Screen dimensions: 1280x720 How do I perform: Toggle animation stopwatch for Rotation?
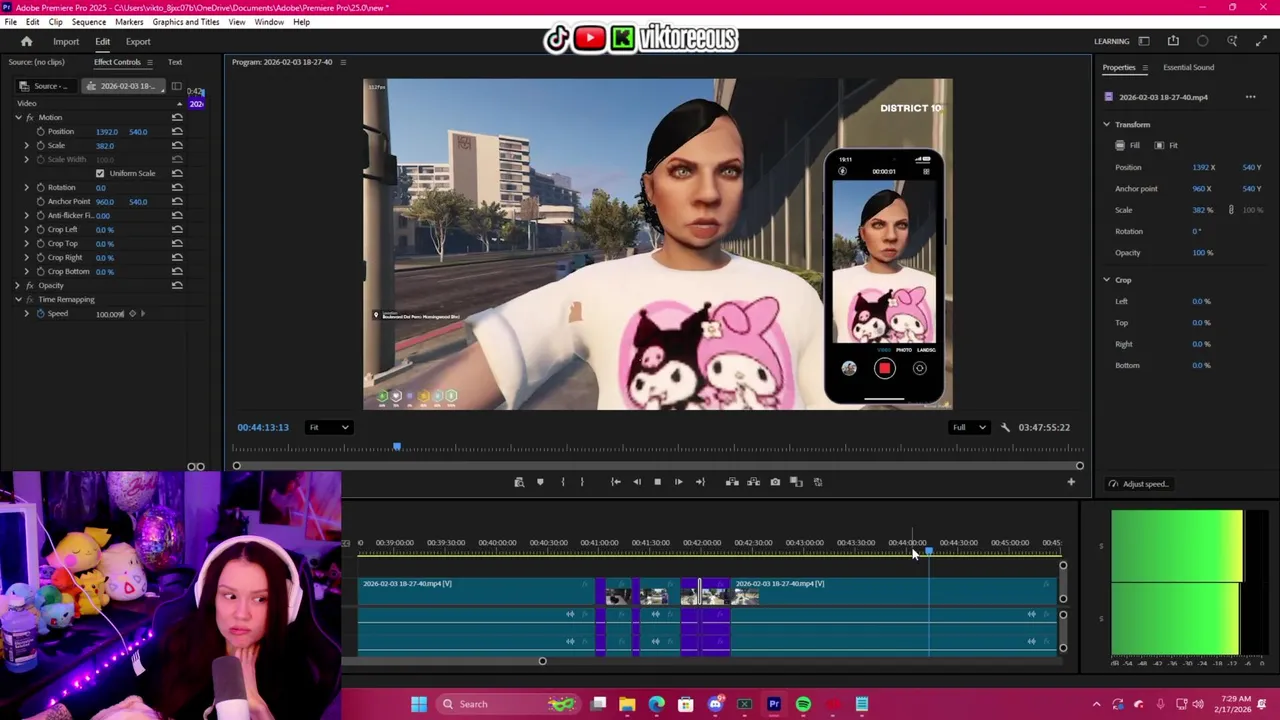pyautogui.click(x=41, y=187)
